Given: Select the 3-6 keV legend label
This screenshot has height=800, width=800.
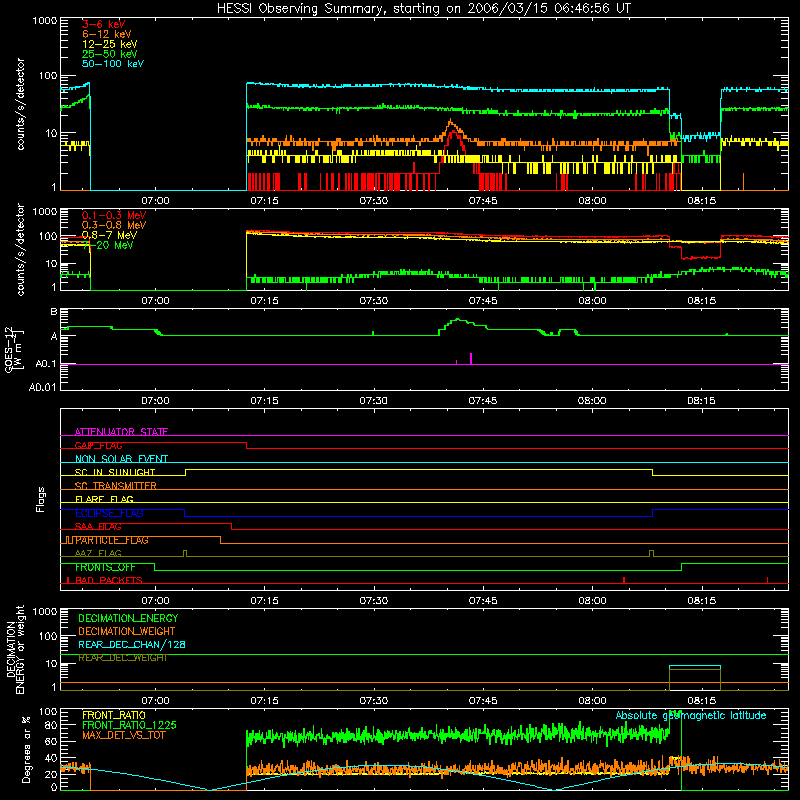Looking at the screenshot, I should [x=104, y=24].
